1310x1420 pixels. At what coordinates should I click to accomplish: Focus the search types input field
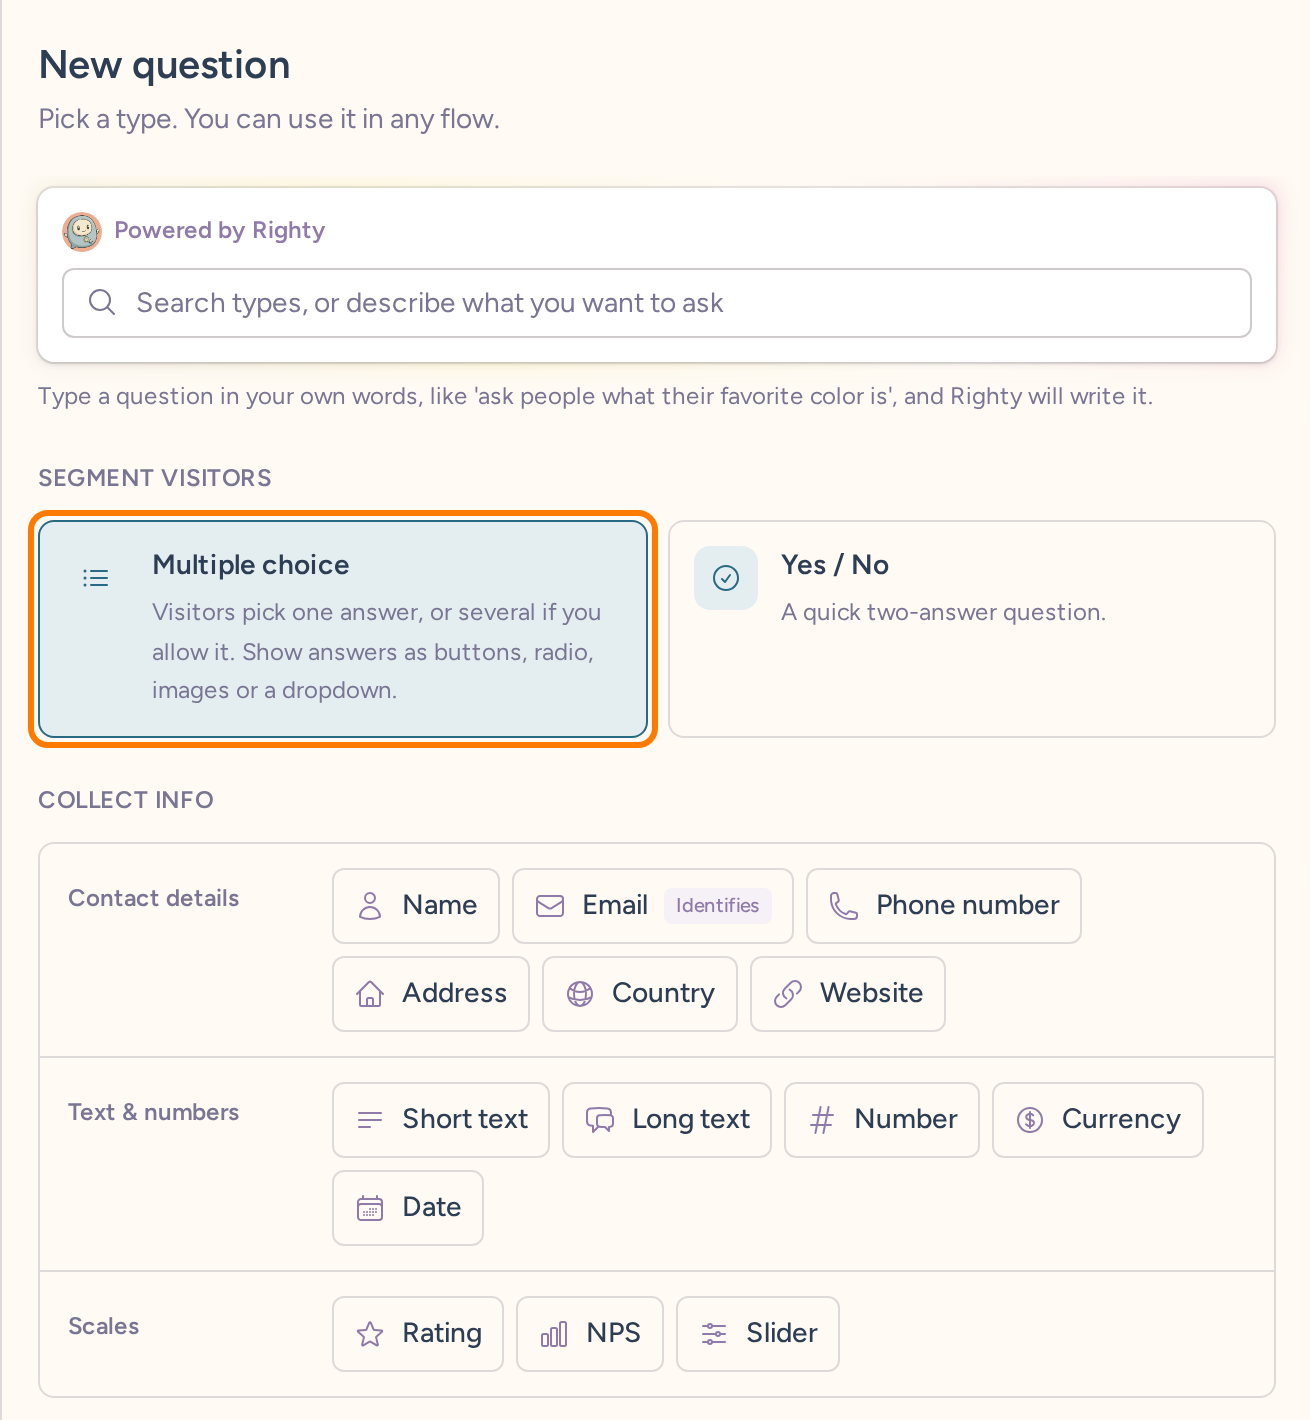(x=657, y=303)
